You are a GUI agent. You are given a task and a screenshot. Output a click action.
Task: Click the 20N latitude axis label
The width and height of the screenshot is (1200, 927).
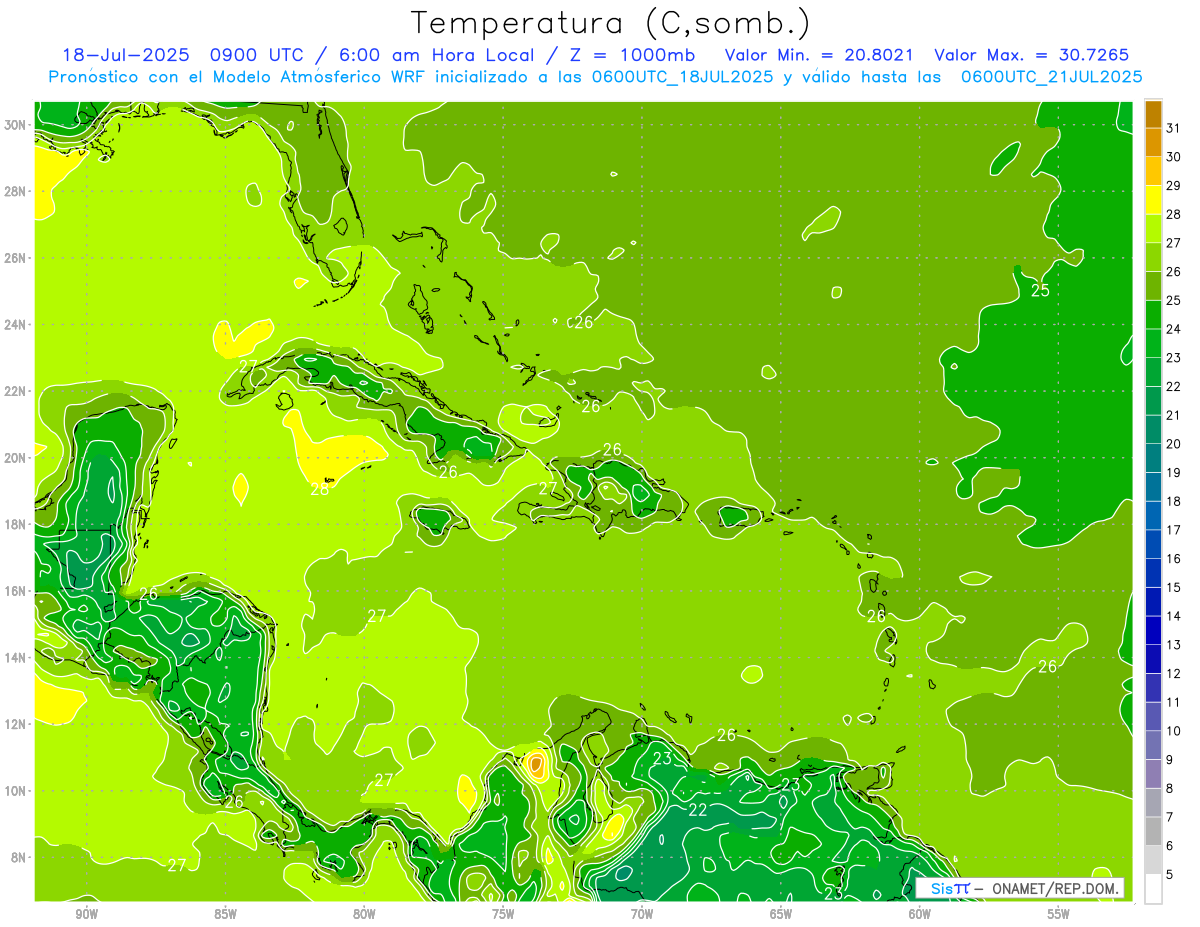pyautogui.click(x=17, y=457)
